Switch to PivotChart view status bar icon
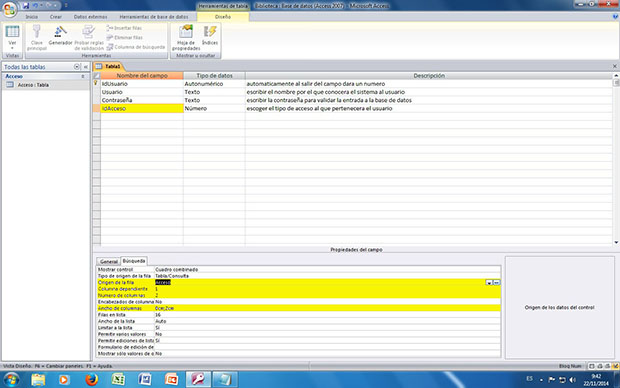 608,366
